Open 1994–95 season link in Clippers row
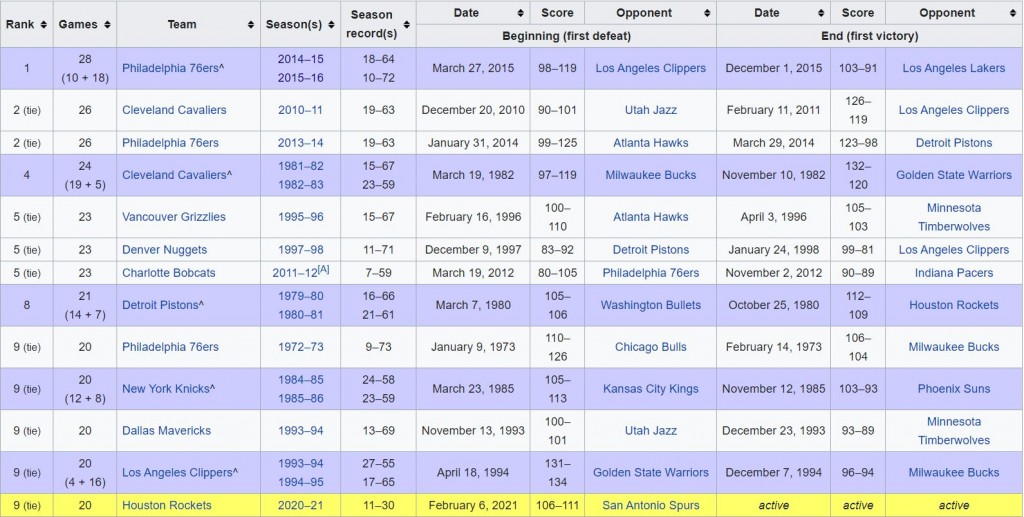The height and width of the screenshot is (517, 1024). pos(300,482)
